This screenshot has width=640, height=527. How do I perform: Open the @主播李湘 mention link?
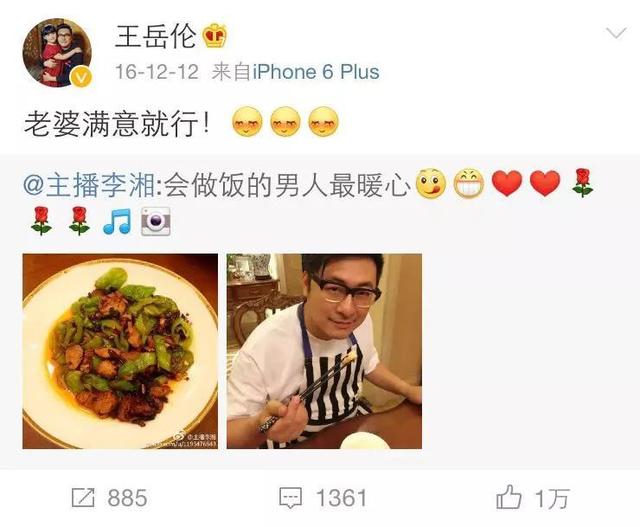[x=89, y=185]
